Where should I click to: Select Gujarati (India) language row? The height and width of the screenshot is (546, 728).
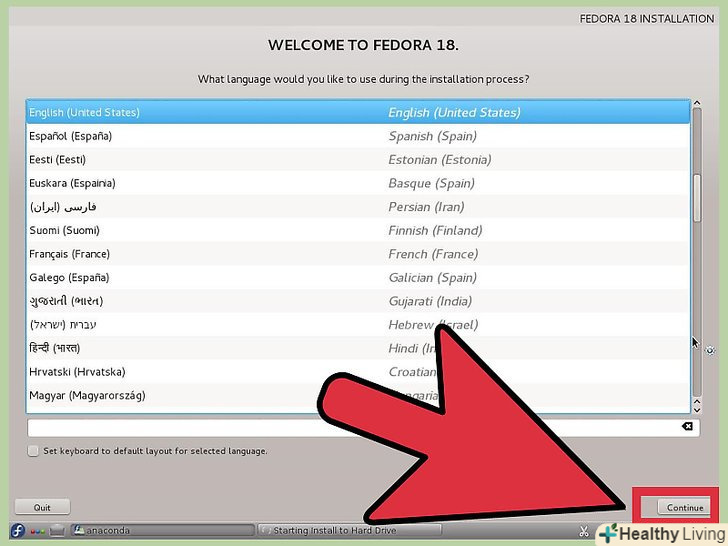click(x=358, y=301)
